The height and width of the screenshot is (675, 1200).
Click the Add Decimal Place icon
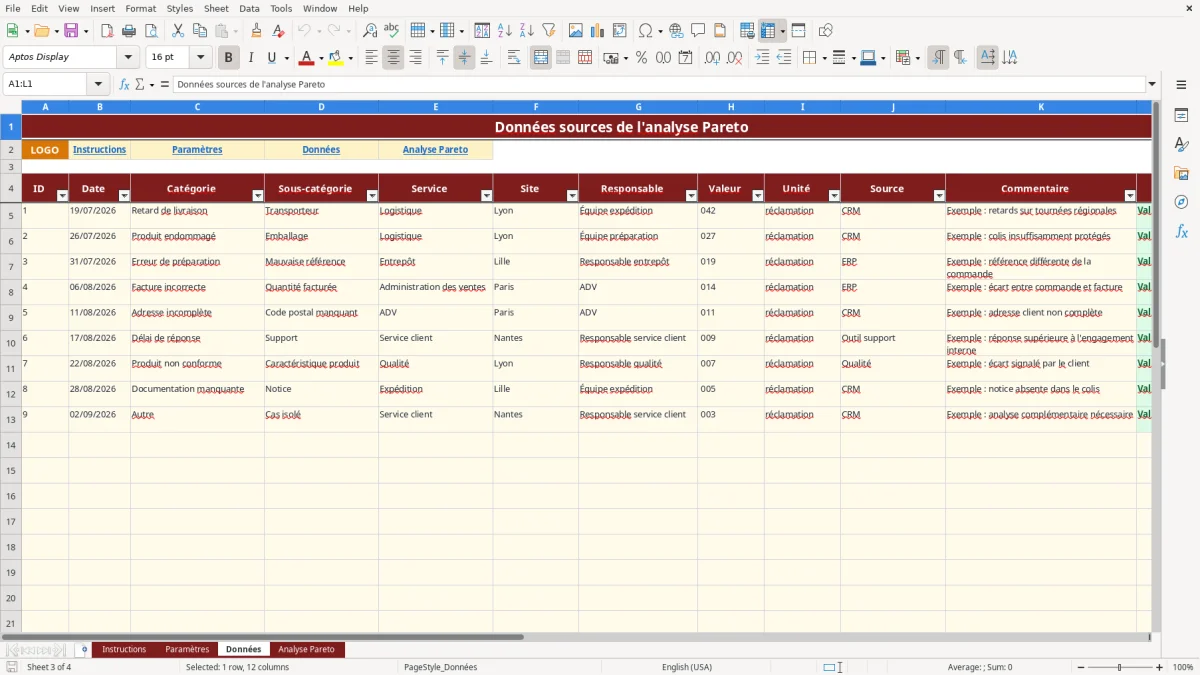713,58
